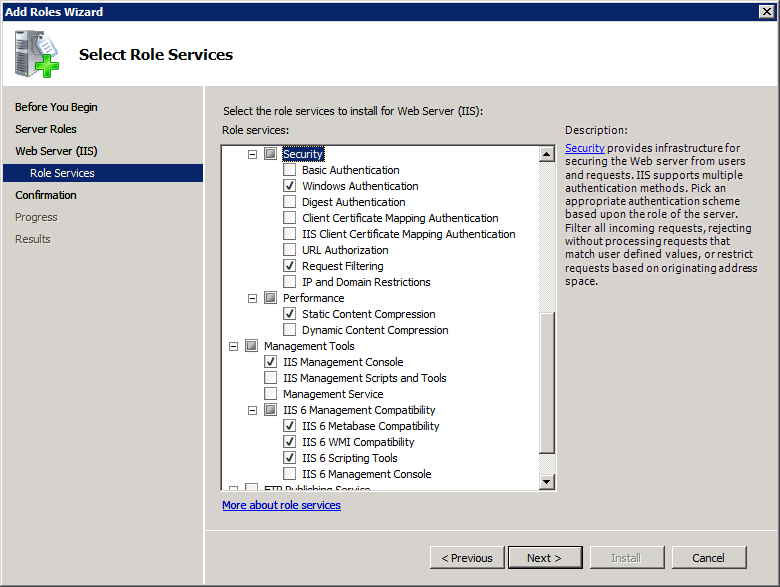
Task: Close the Add Roles Wizard window
Action: pos(767,11)
